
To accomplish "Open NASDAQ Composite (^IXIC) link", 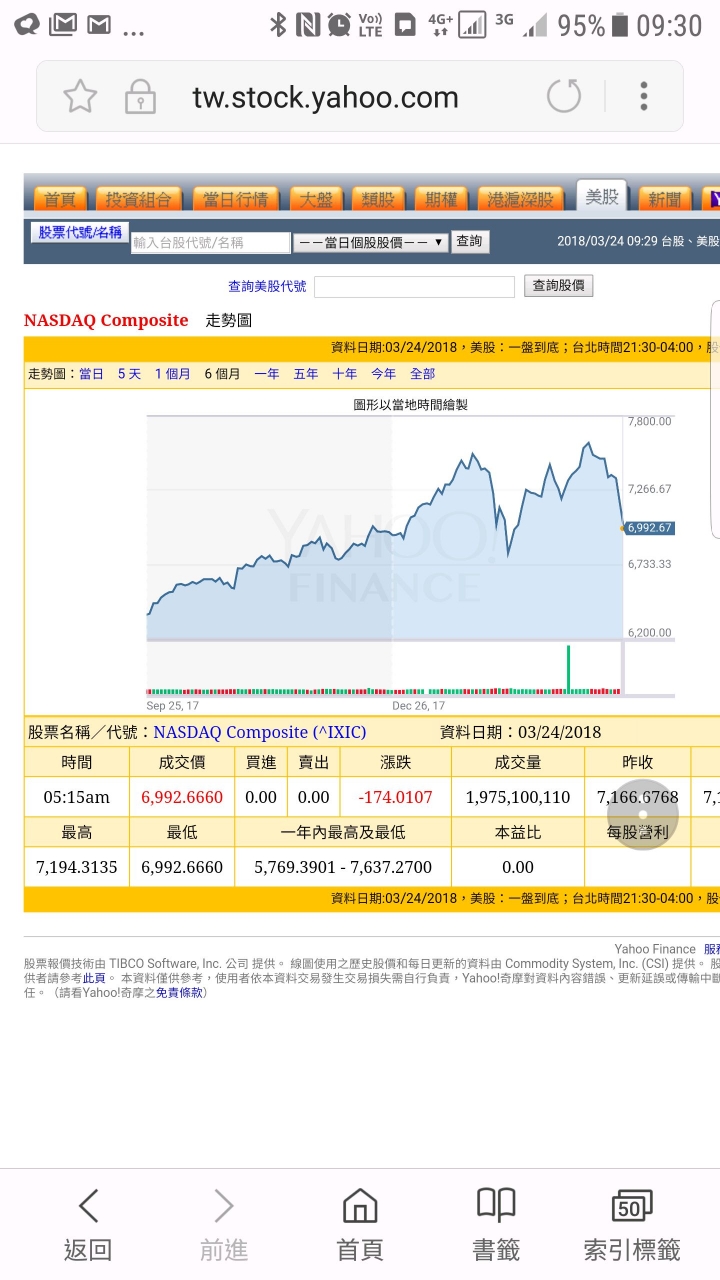I will (x=260, y=732).
